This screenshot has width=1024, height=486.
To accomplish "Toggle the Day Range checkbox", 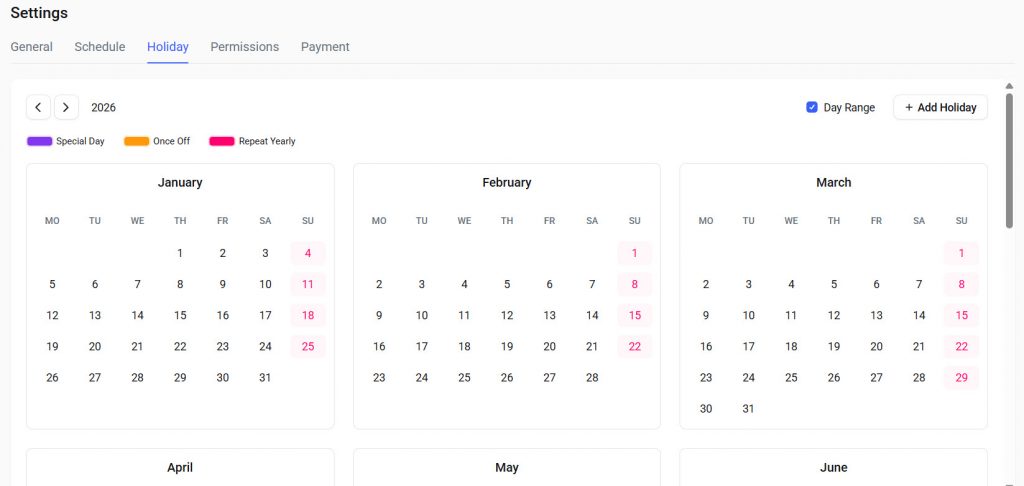I will (x=812, y=107).
